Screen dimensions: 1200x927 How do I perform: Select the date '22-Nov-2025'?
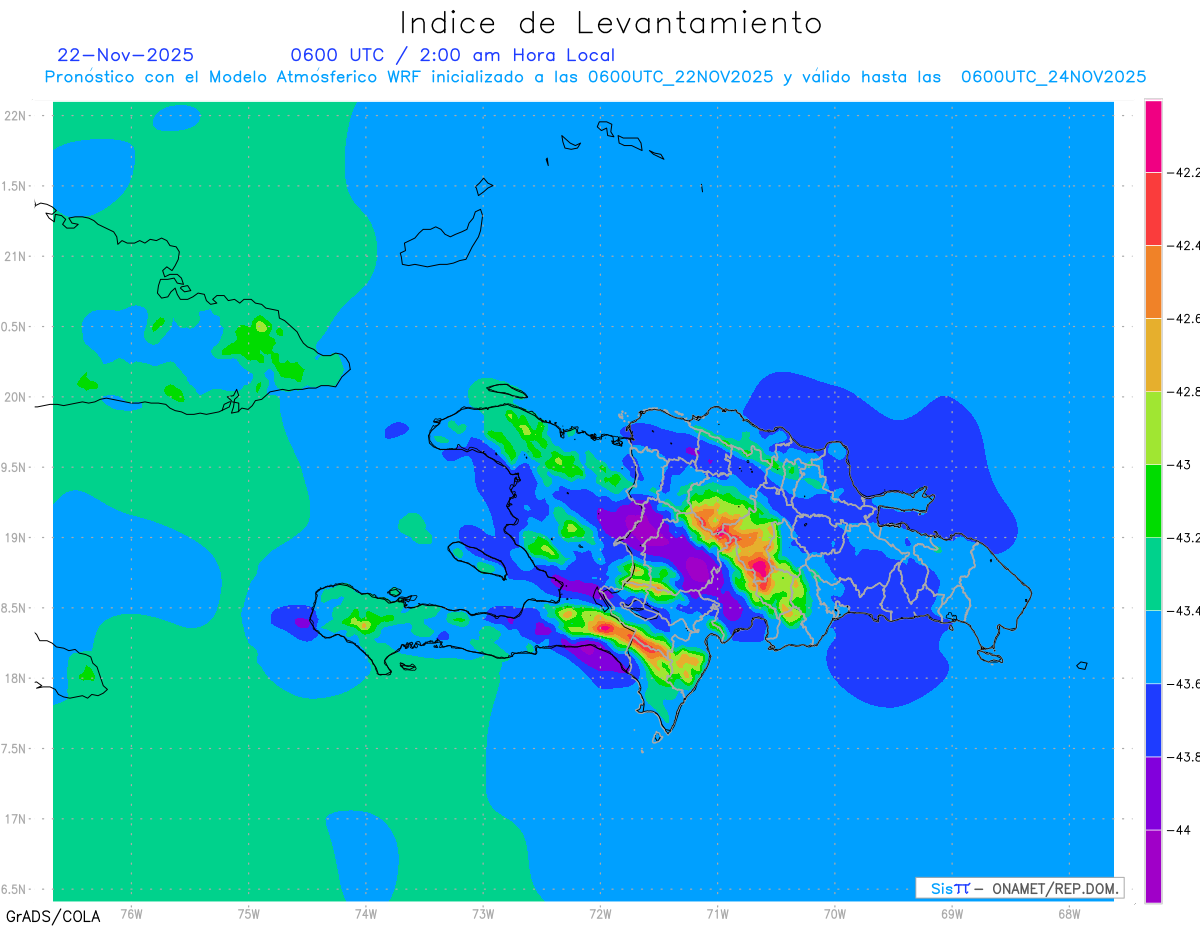(126, 55)
